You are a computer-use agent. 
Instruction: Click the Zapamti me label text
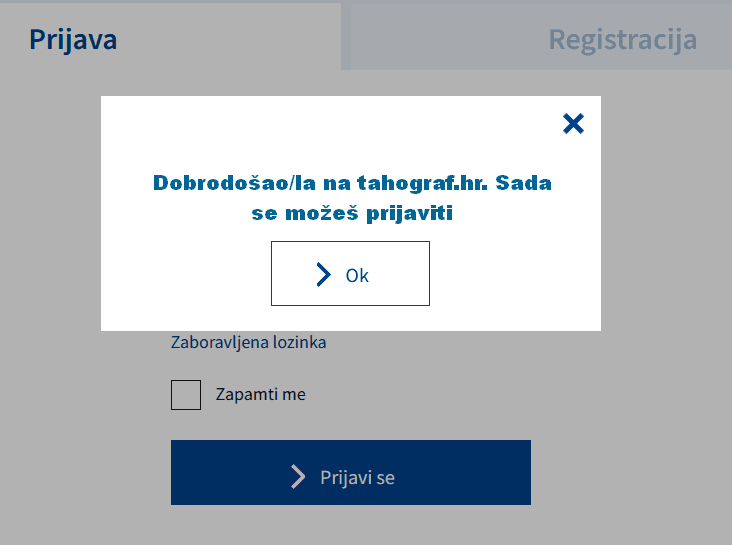tap(260, 394)
